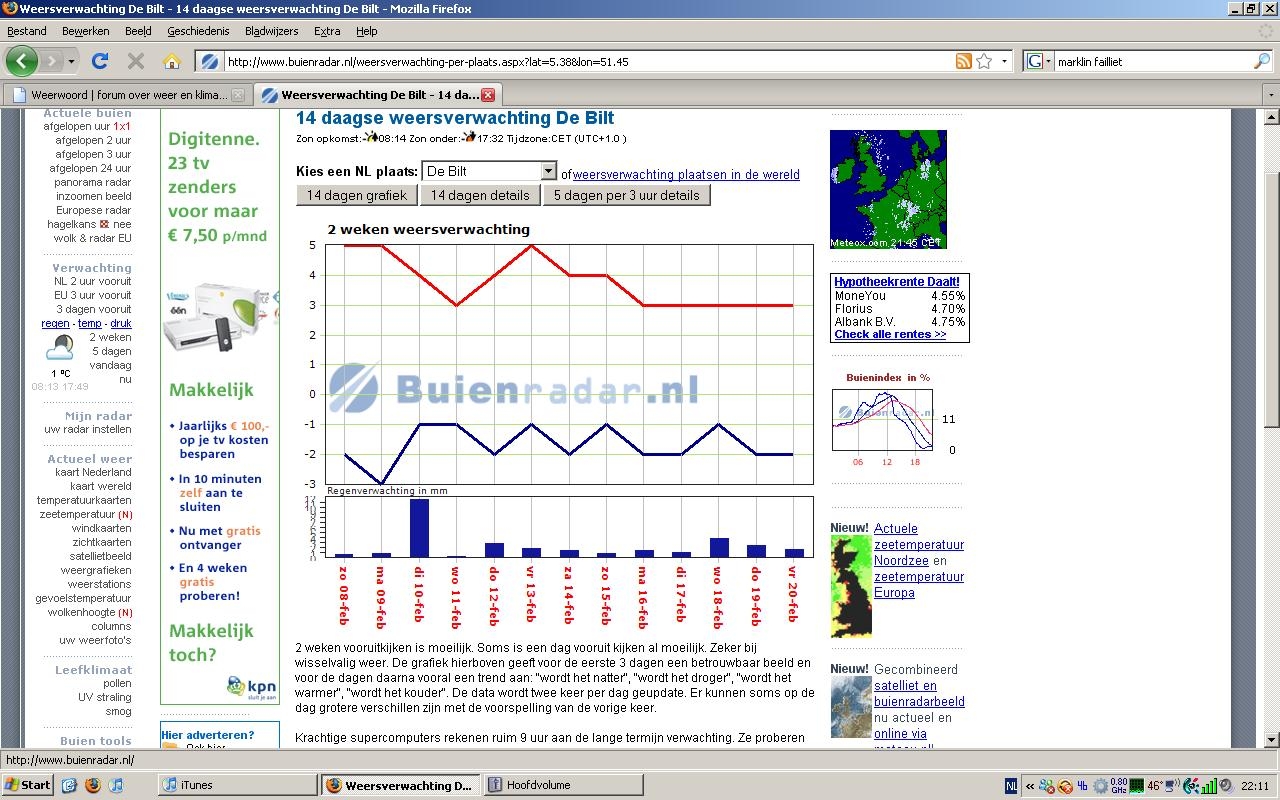Click the green signal bars tray icon
This screenshot has width=1280, height=800.
tap(1210, 786)
